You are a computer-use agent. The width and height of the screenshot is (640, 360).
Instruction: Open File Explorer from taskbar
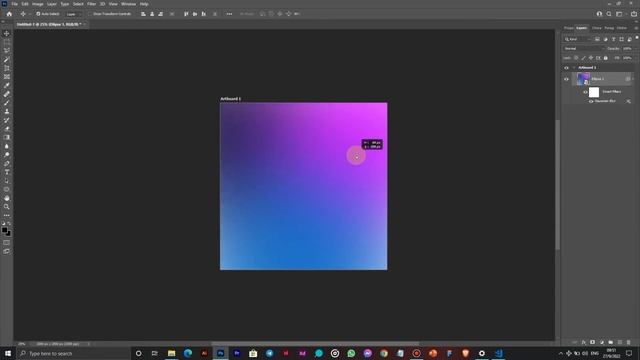click(x=171, y=353)
